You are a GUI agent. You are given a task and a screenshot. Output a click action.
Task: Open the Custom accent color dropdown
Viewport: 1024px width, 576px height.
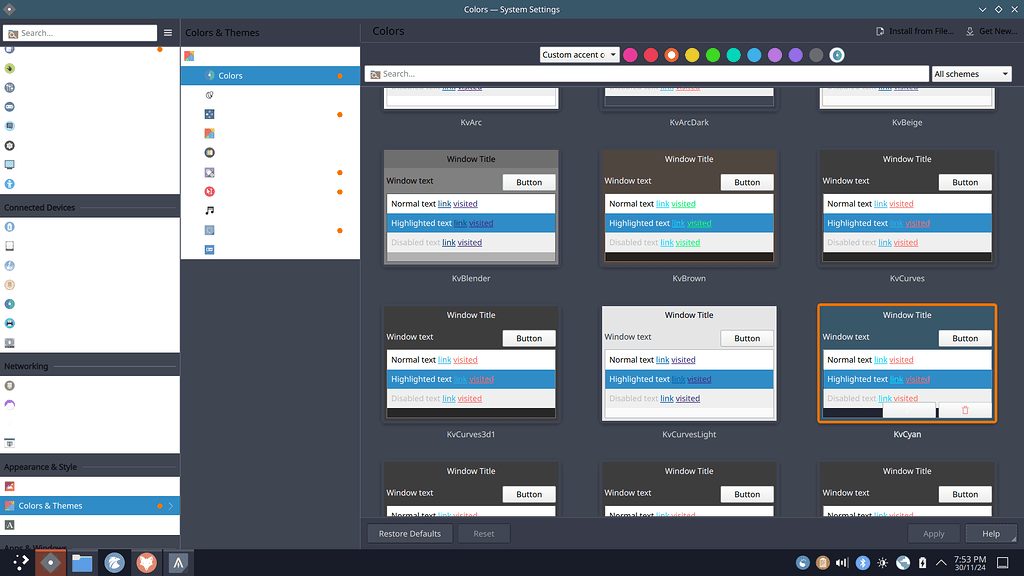coord(579,55)
